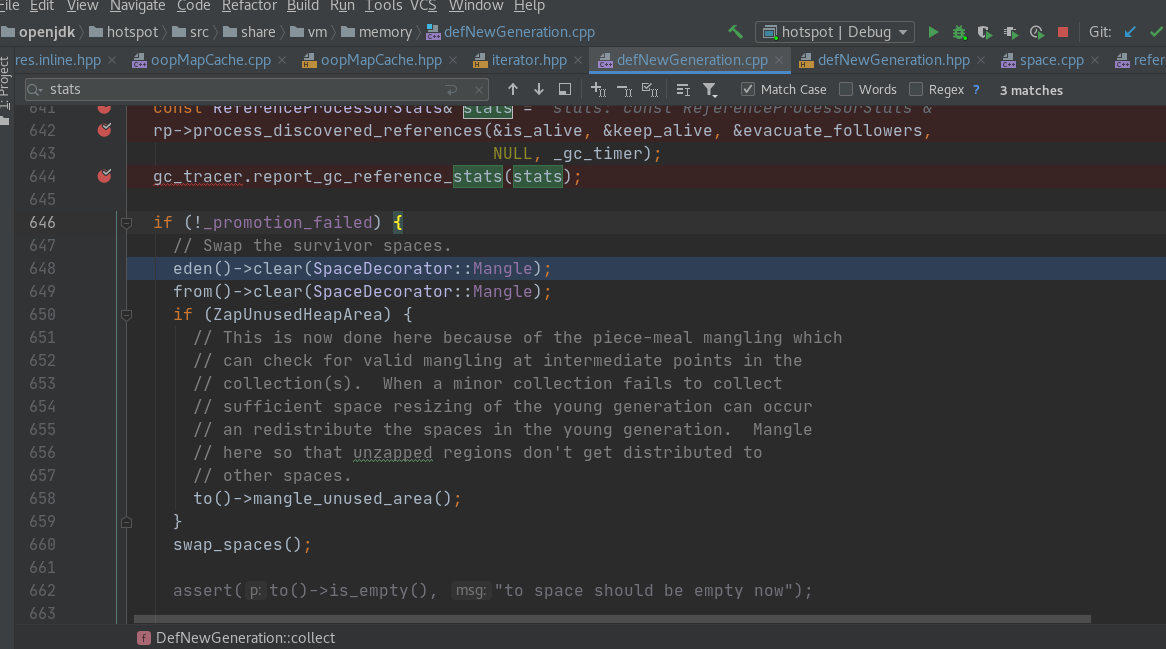Click DefNewGeneration::collect function breadcrumb

(x=236, y=638)
